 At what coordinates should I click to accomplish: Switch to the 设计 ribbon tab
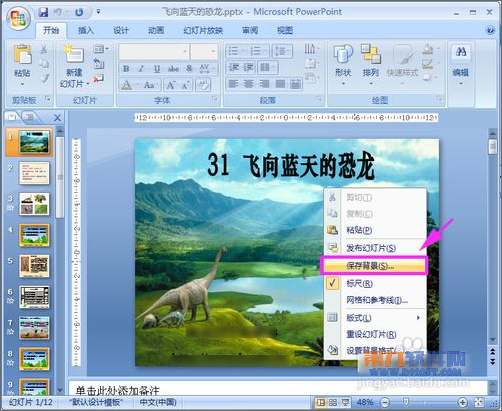[121, 31]
